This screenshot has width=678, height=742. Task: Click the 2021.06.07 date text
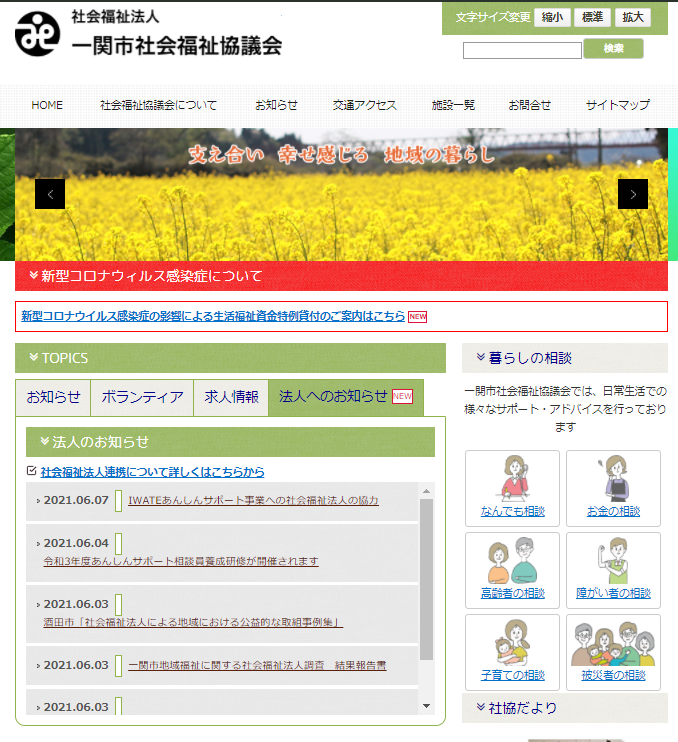(x=76, y=500)
